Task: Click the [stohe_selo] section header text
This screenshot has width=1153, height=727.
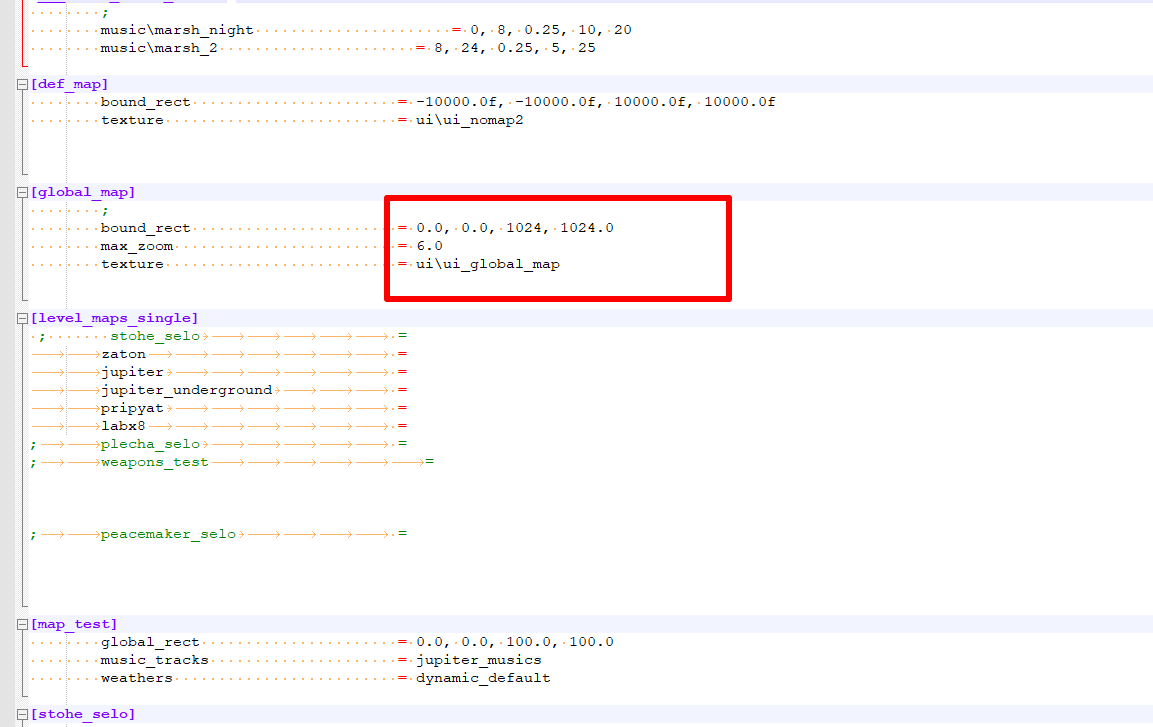Action: [x=83, y=714]
